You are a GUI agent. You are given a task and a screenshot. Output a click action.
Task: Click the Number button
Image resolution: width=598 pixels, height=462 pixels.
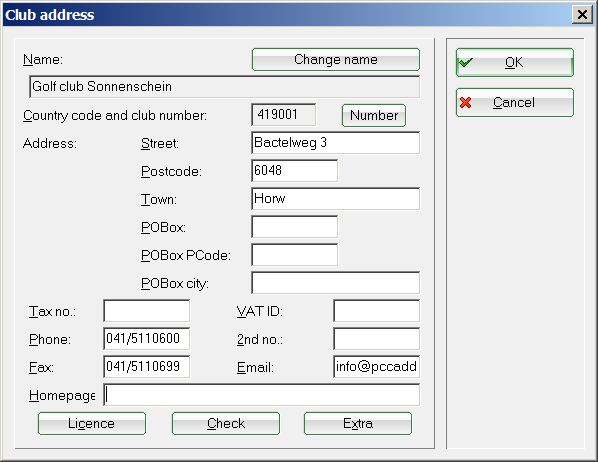(374, 115)
